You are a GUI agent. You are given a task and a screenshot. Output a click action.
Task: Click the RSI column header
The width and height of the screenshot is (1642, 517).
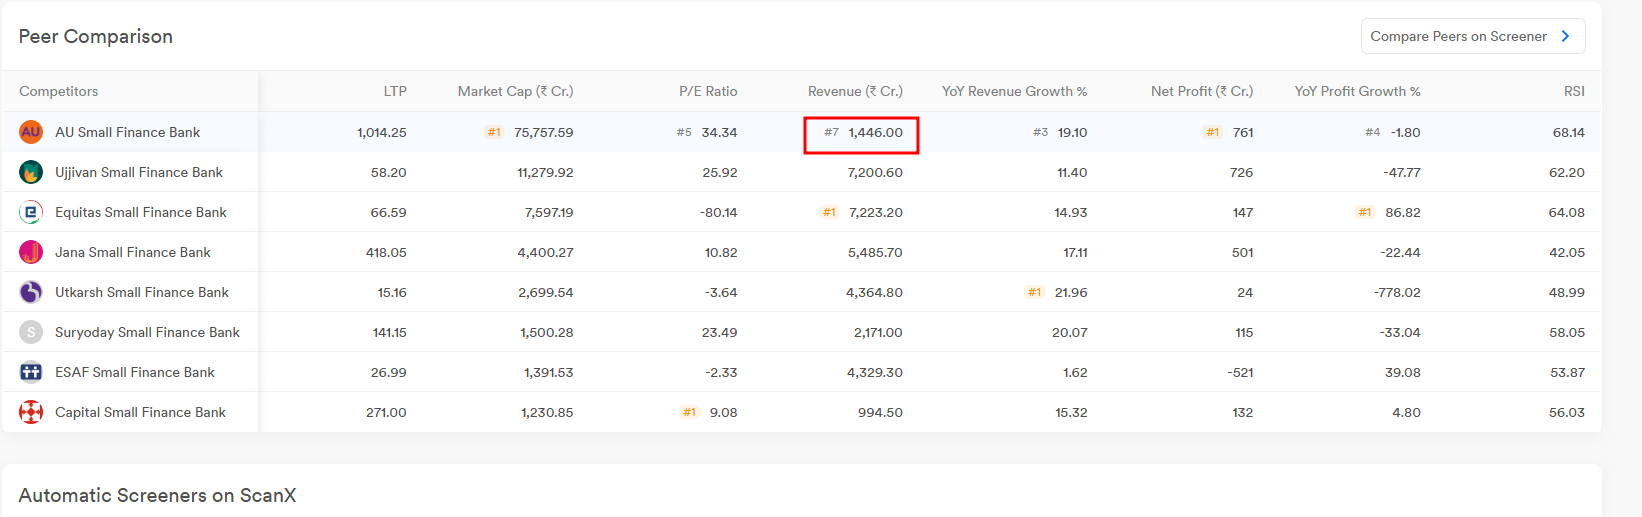click(x=1574, y=91)
